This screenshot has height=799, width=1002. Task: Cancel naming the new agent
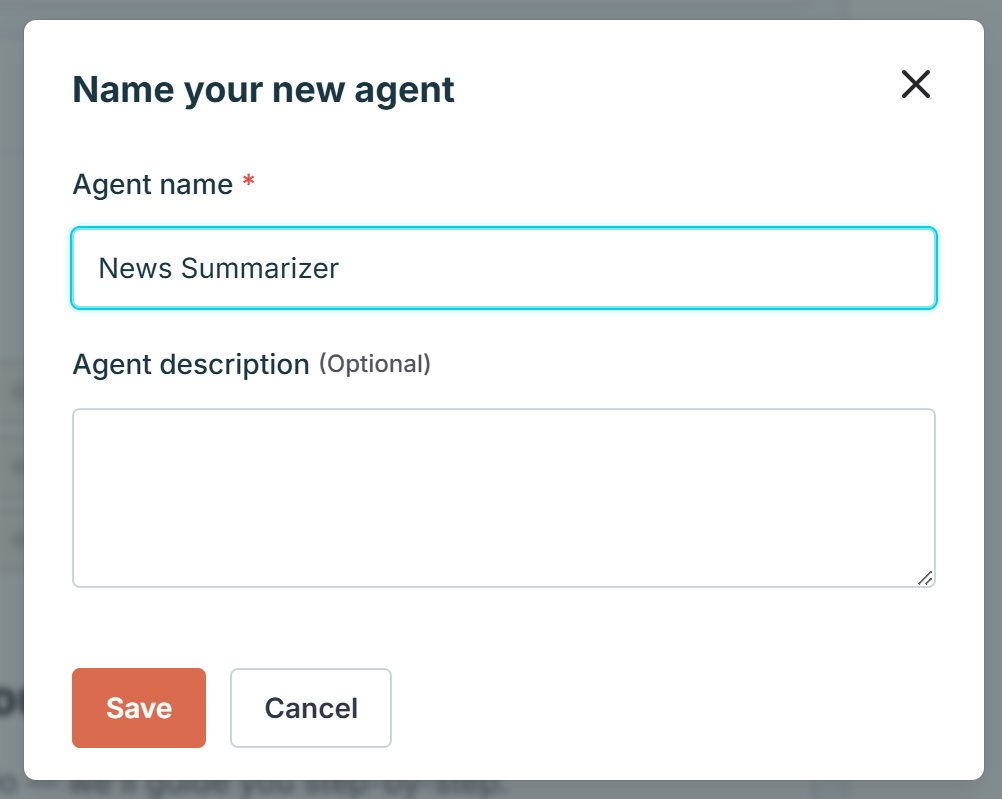point(310,708)
